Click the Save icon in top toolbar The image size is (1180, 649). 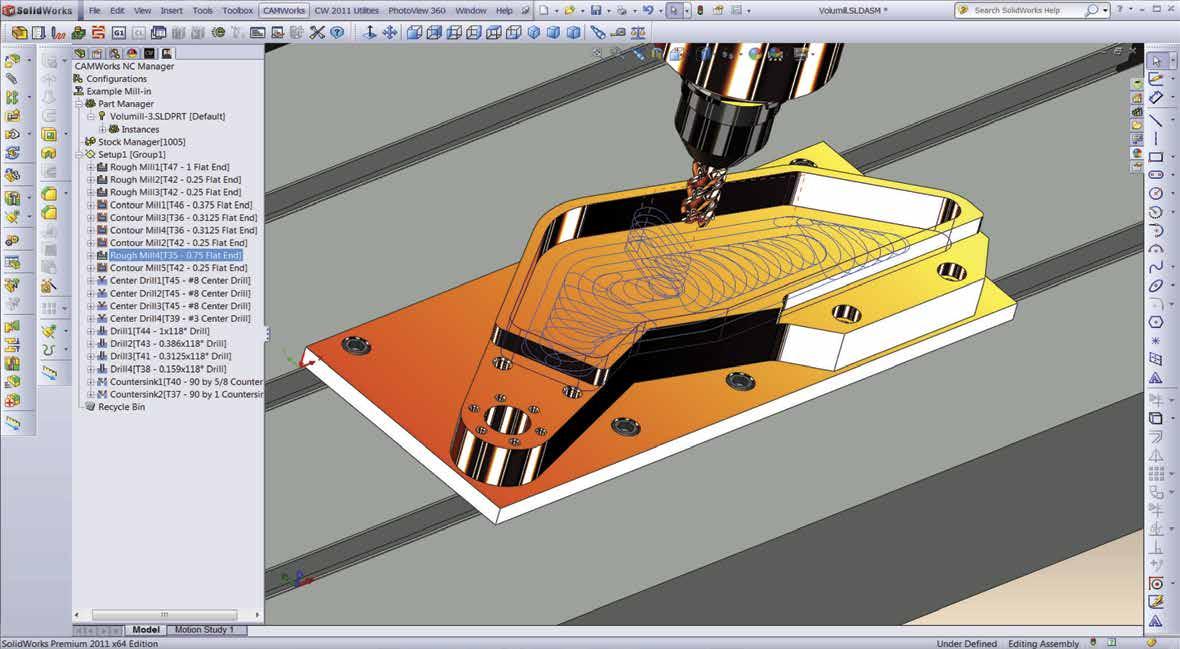pyautogui.click(x=595, y=11)
